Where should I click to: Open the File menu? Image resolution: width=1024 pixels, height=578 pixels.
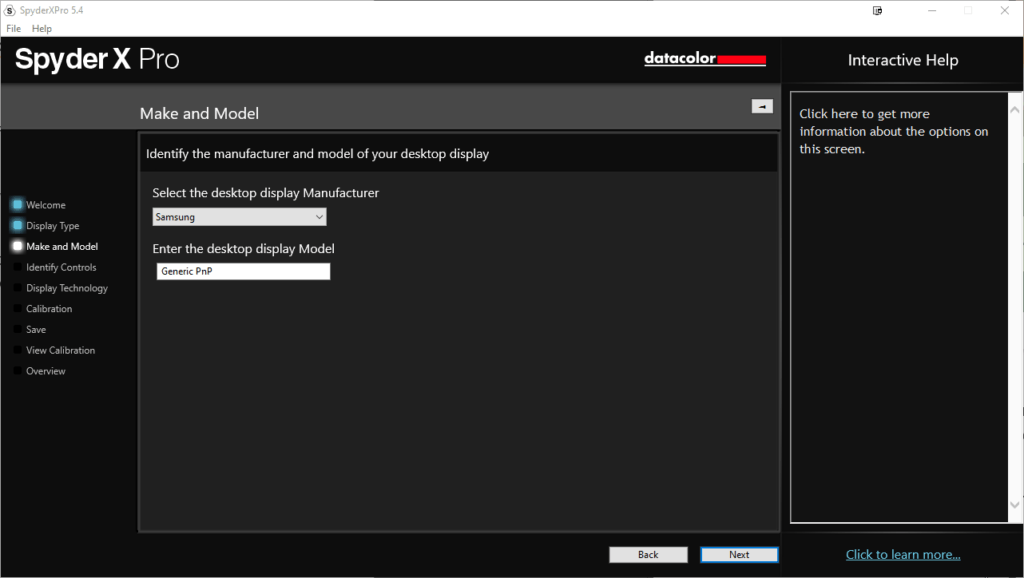13,29
